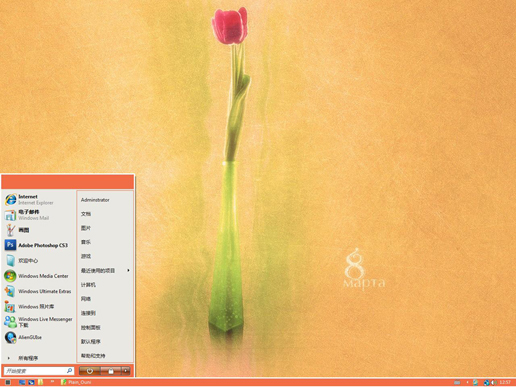
Task: Open the Welcome Center (欢迎中心)
Action: coord(38,261)
